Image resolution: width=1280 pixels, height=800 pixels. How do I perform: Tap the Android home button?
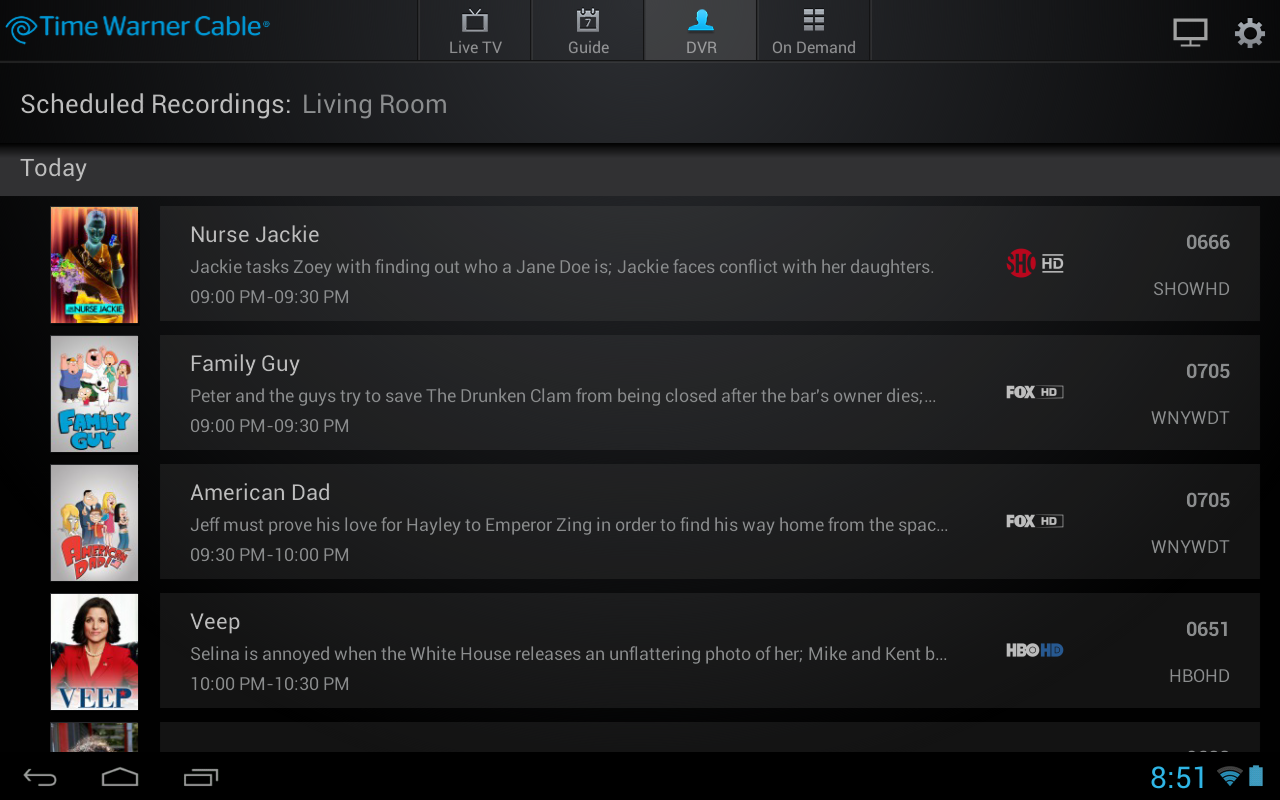point(120,776)
